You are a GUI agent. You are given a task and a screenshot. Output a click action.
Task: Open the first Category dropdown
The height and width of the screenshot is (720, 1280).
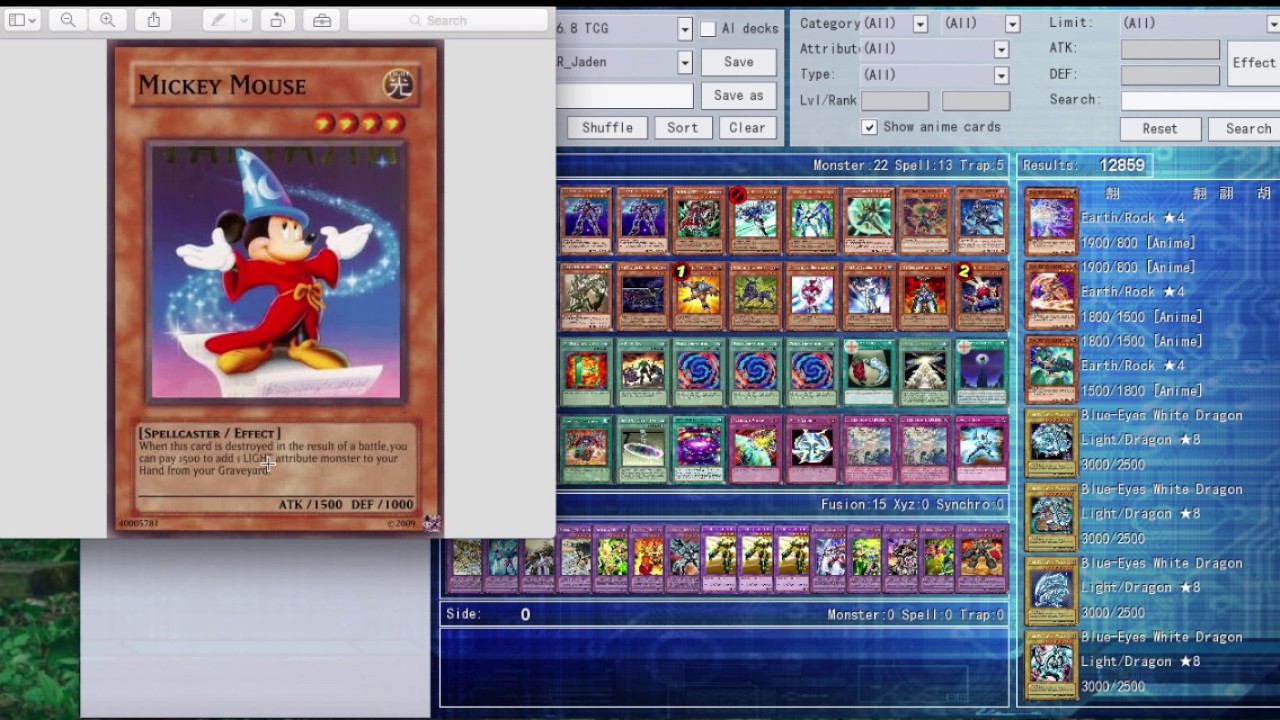click(920, 23)
